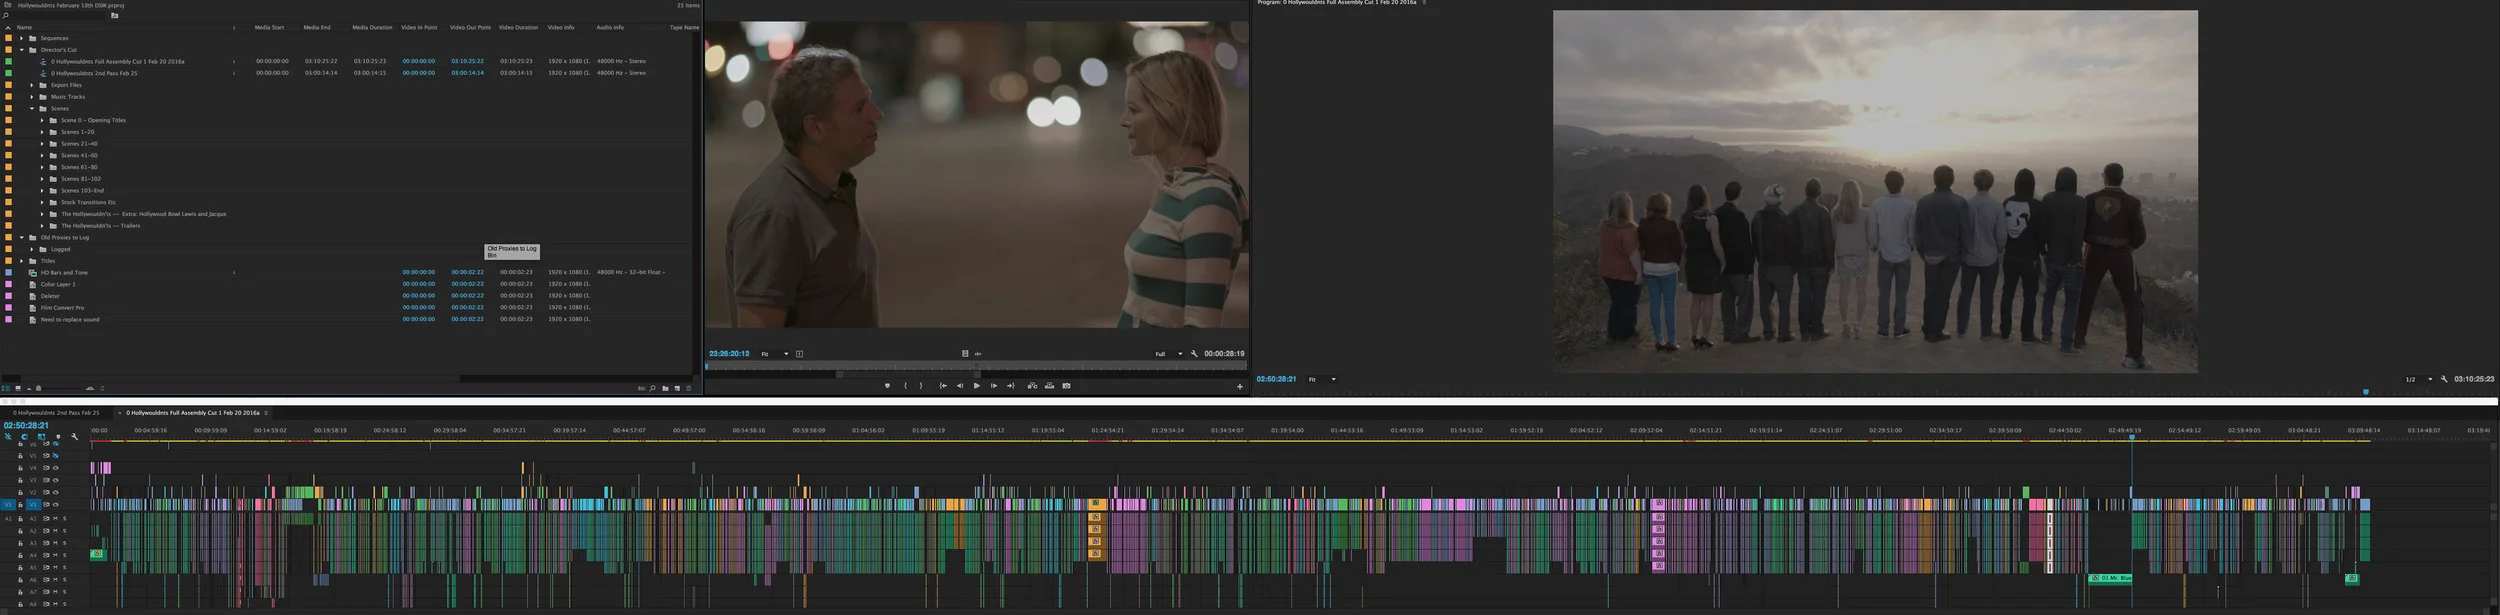This screenshot has height=615, width=2500.
Task: Step back one frame in Source monitor
Action: (960, 386)
